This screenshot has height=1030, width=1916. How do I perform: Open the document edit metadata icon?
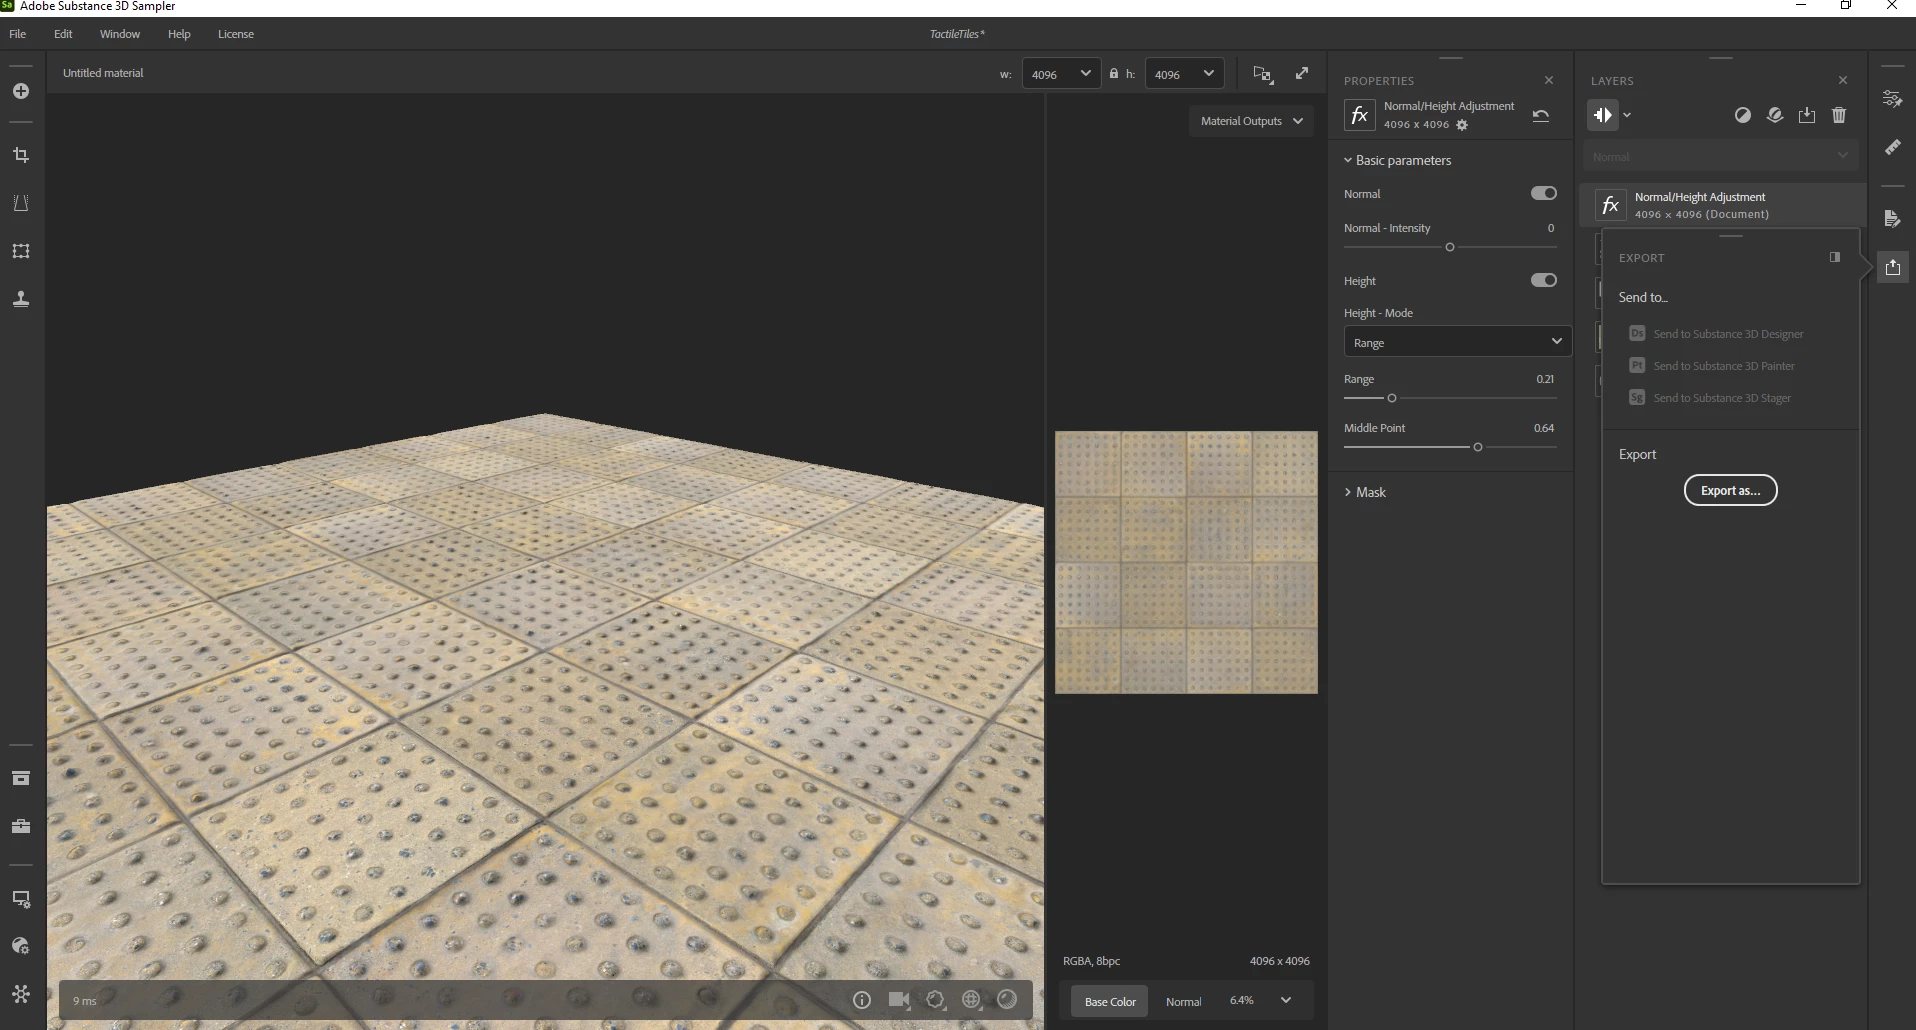(1893, 219)
